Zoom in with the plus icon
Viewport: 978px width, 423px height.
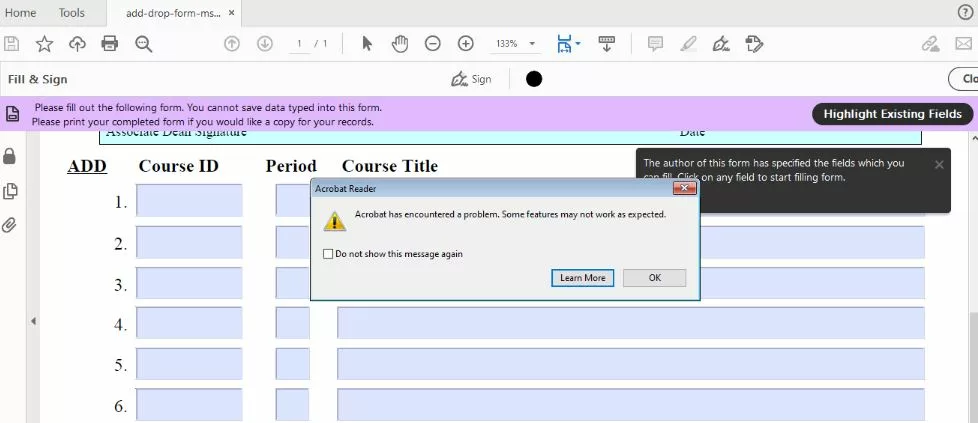click(466, 44)
